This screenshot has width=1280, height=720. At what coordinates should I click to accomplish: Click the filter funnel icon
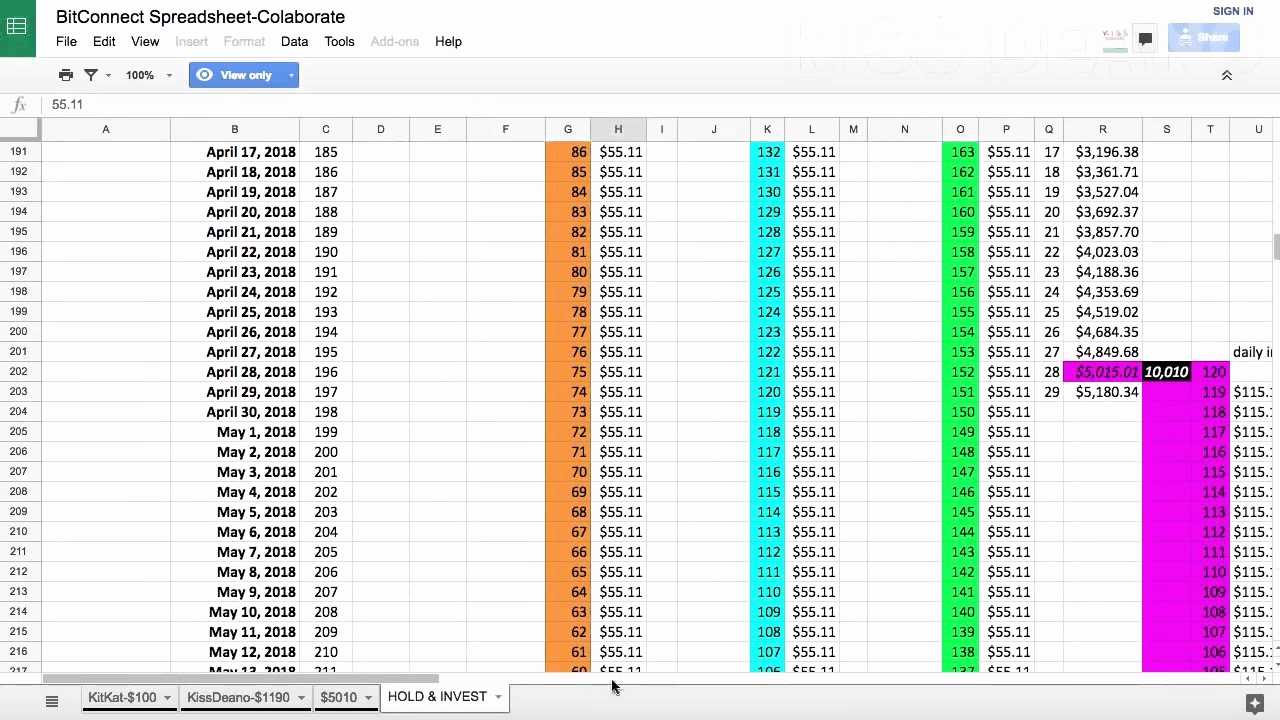91,75
